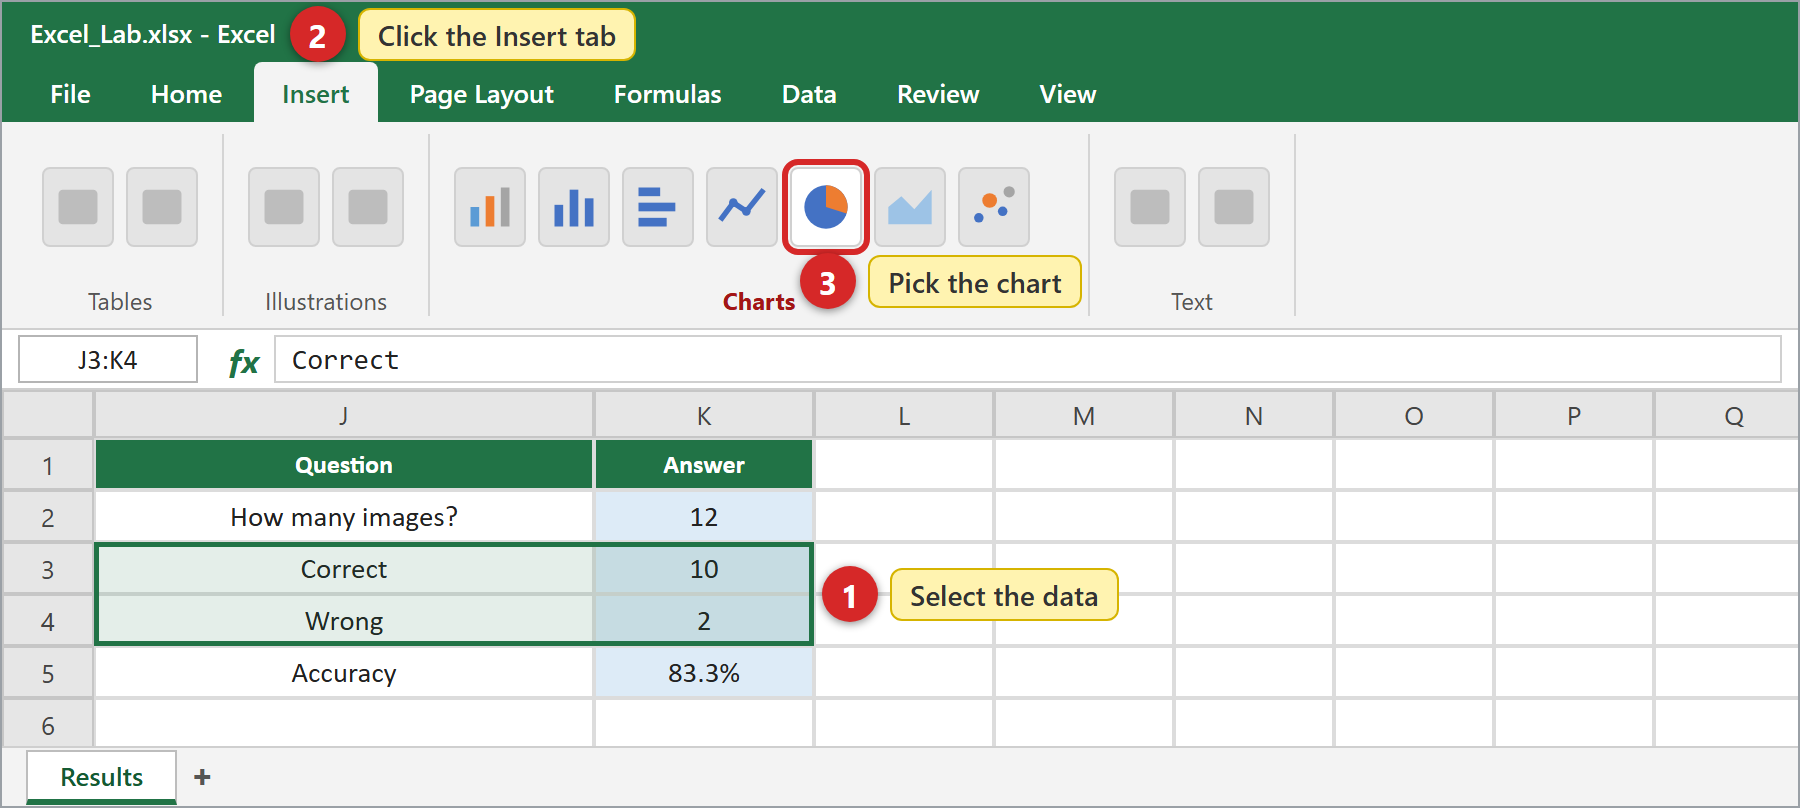Click the first button in Tables group

click(78, 207)
